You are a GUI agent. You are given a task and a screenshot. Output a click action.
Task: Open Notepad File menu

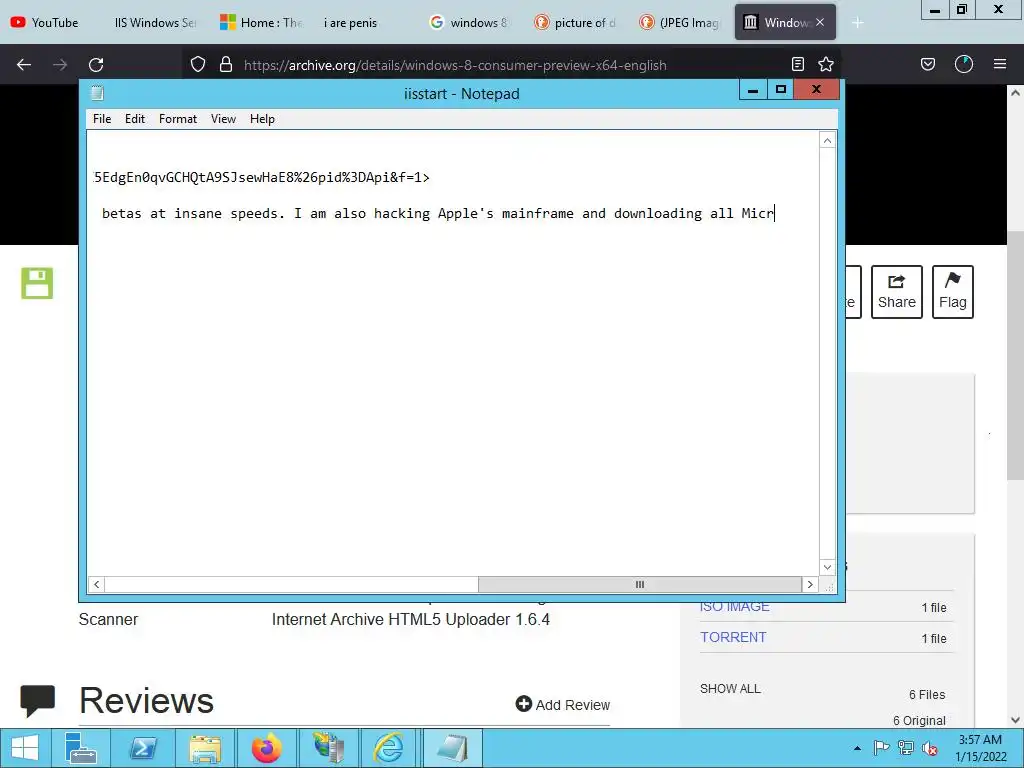pos(102,119)
